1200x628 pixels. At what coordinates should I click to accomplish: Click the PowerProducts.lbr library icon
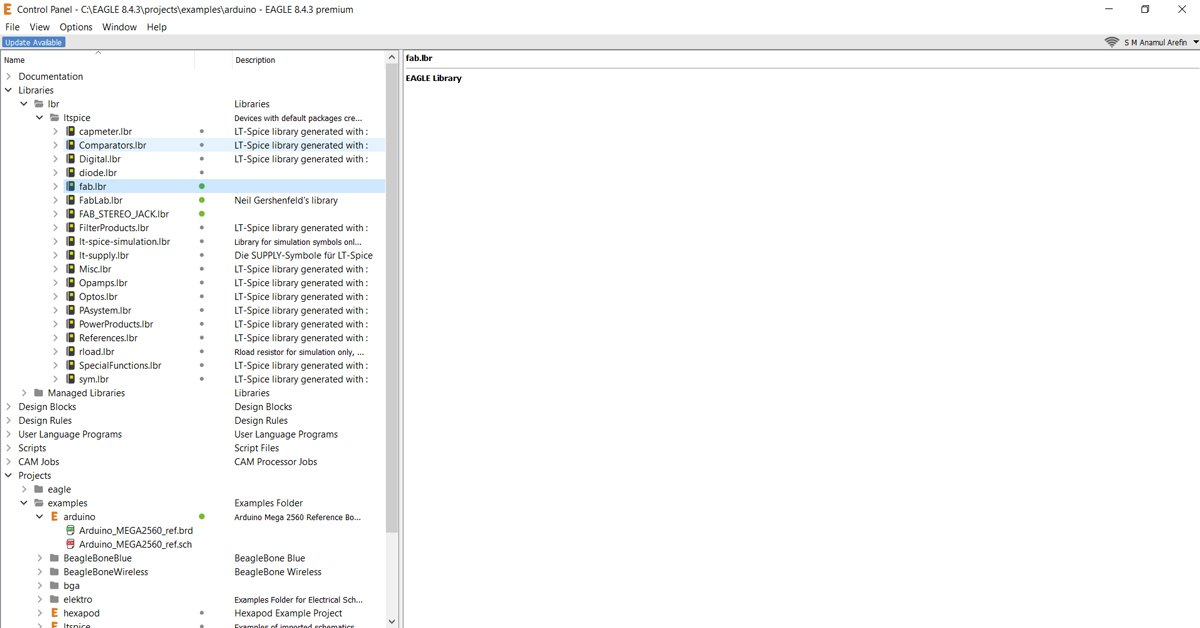(71, 324)
